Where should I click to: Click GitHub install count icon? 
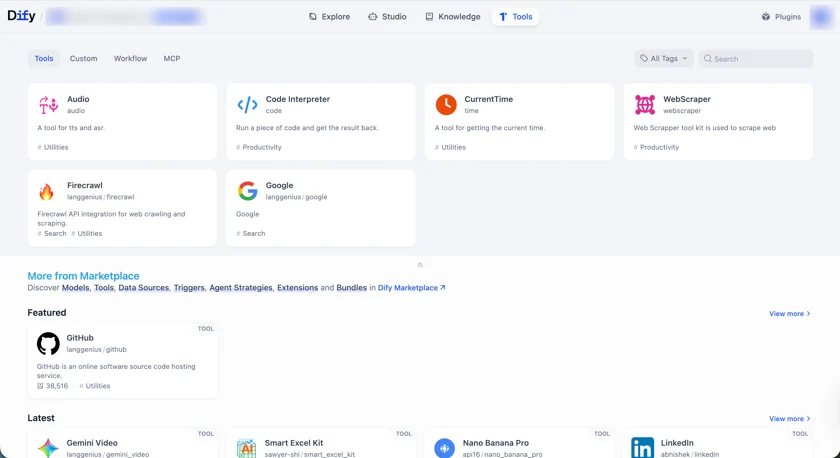[40, 386]
